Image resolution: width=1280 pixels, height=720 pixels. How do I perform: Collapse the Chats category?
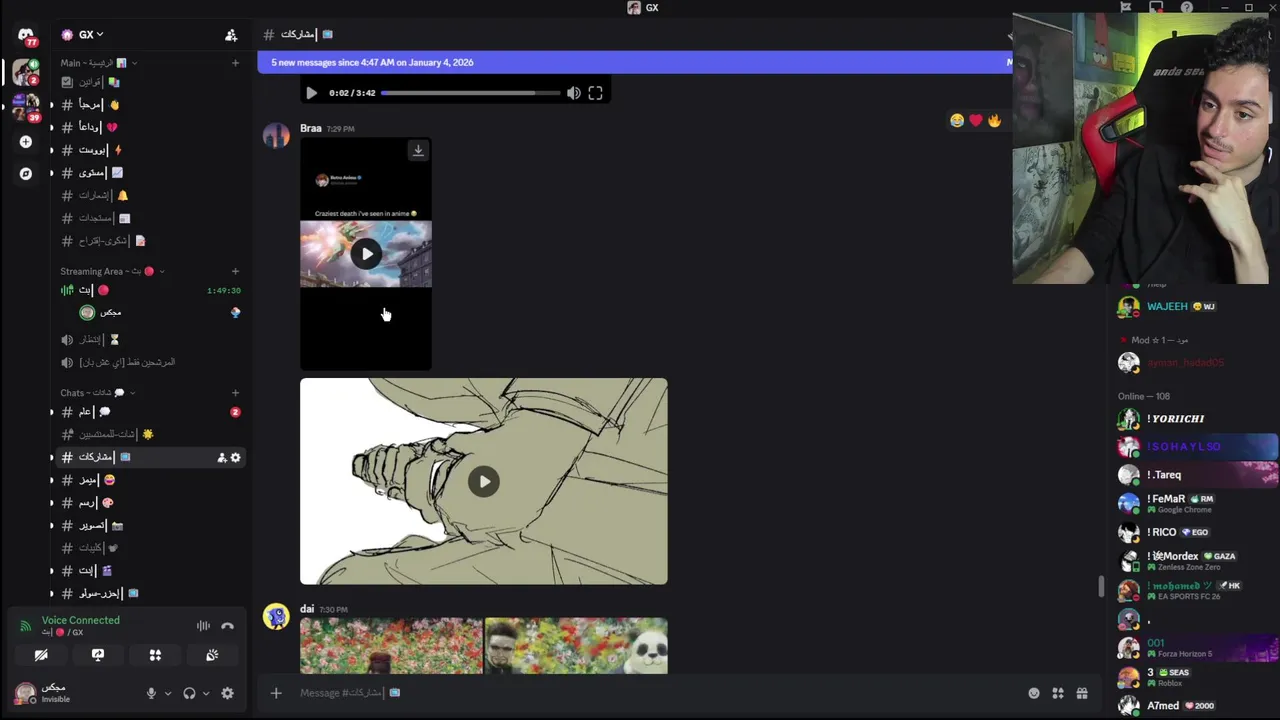[x=97, y=393]
